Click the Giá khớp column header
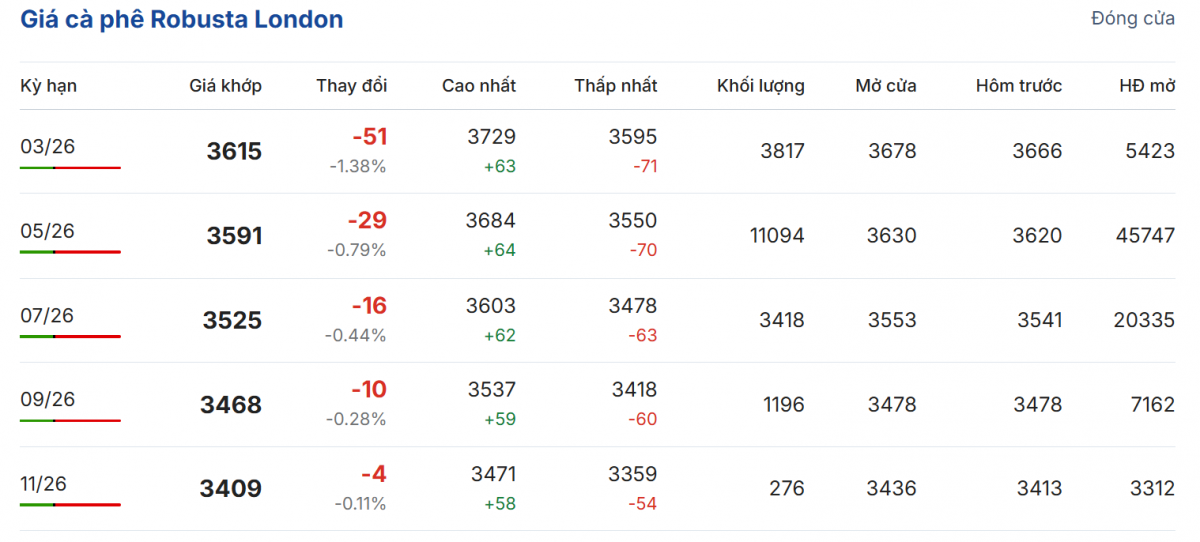The height and width of the screenshot is (542, 1200). point(225,86)
